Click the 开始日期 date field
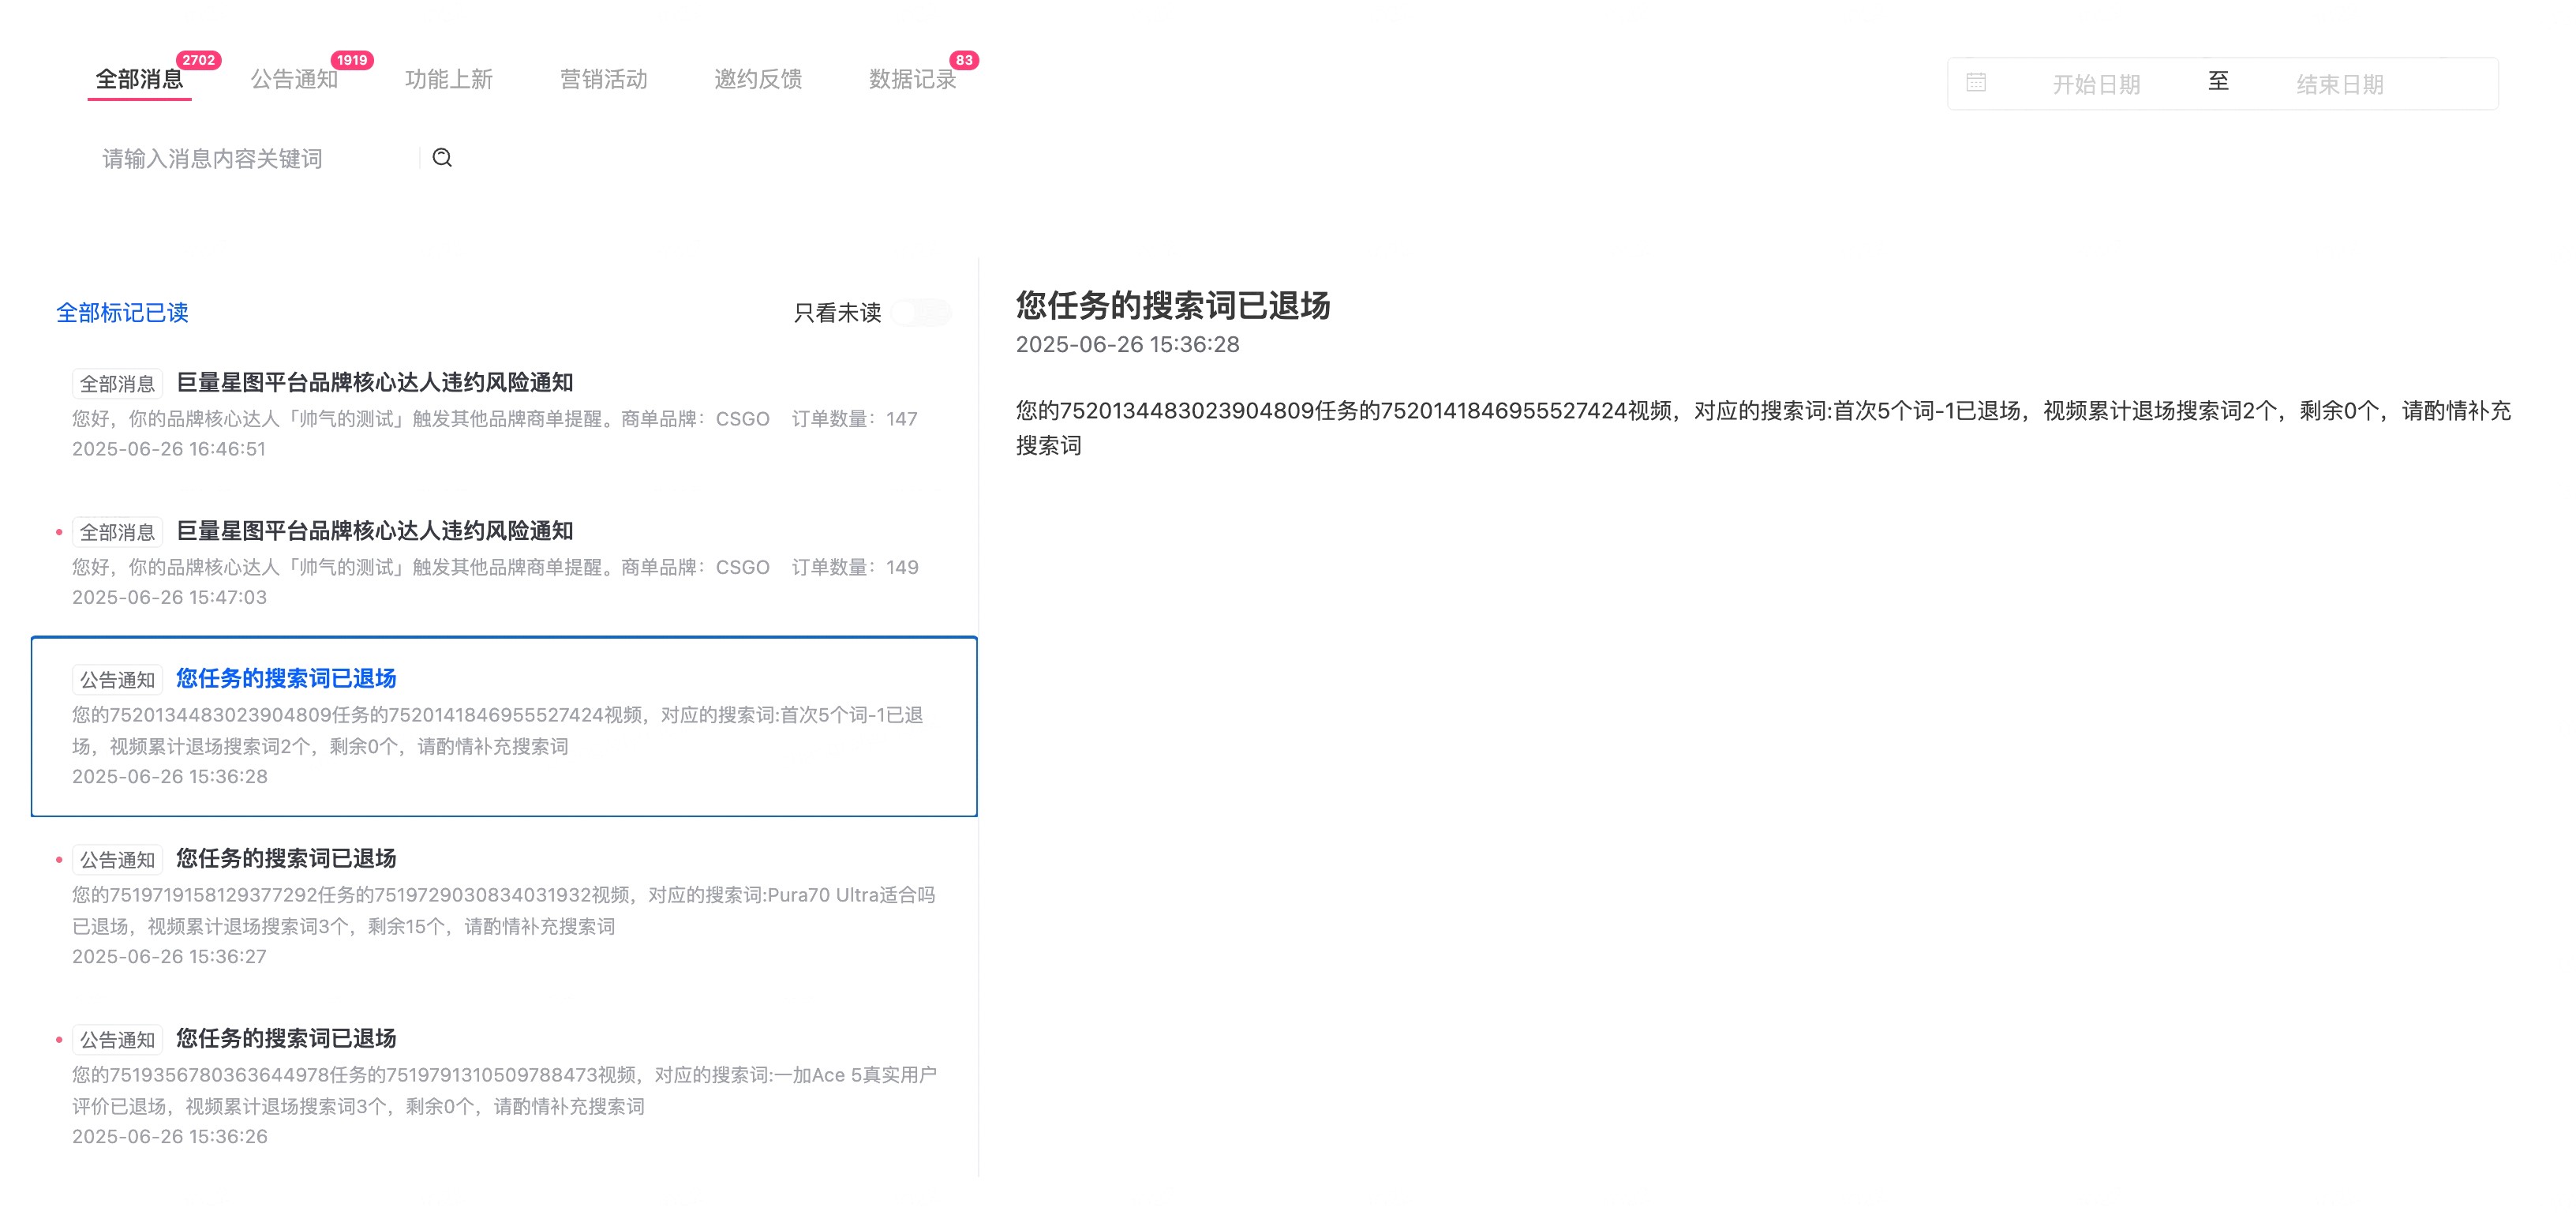2576x1230 pixels. click(x=2096, y=84)
